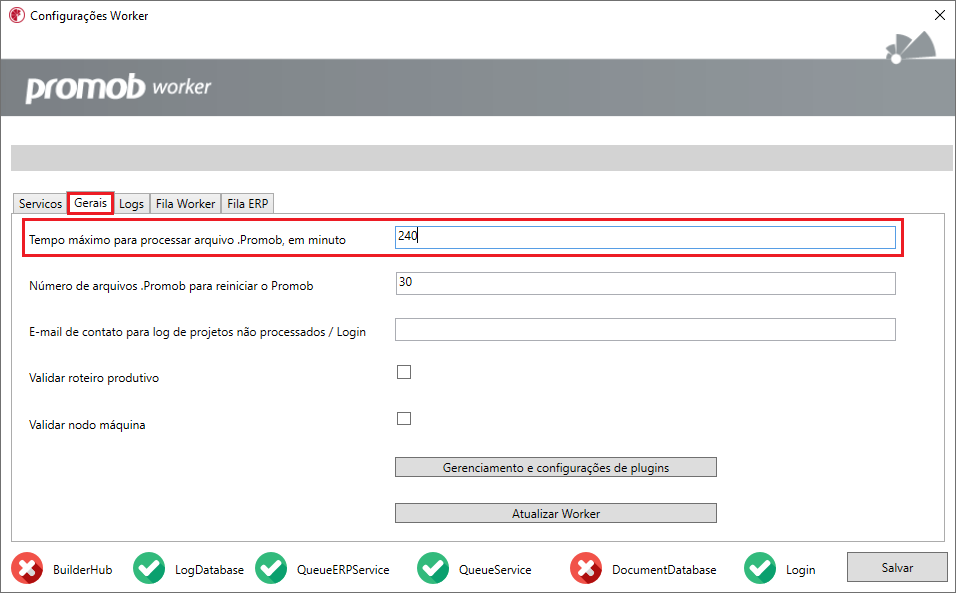The image size is (956, 593).
Task: Focus the Tempo máximo para processar field
Action: click(x=645, y=237)
